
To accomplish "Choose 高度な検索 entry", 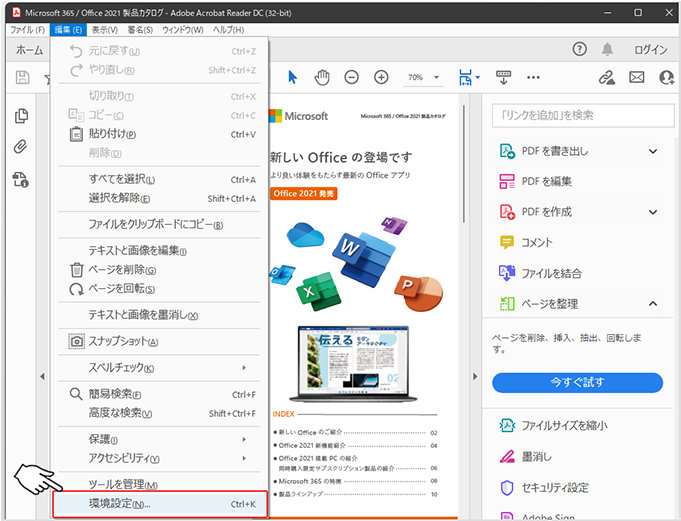I will (x=159, y=413).
